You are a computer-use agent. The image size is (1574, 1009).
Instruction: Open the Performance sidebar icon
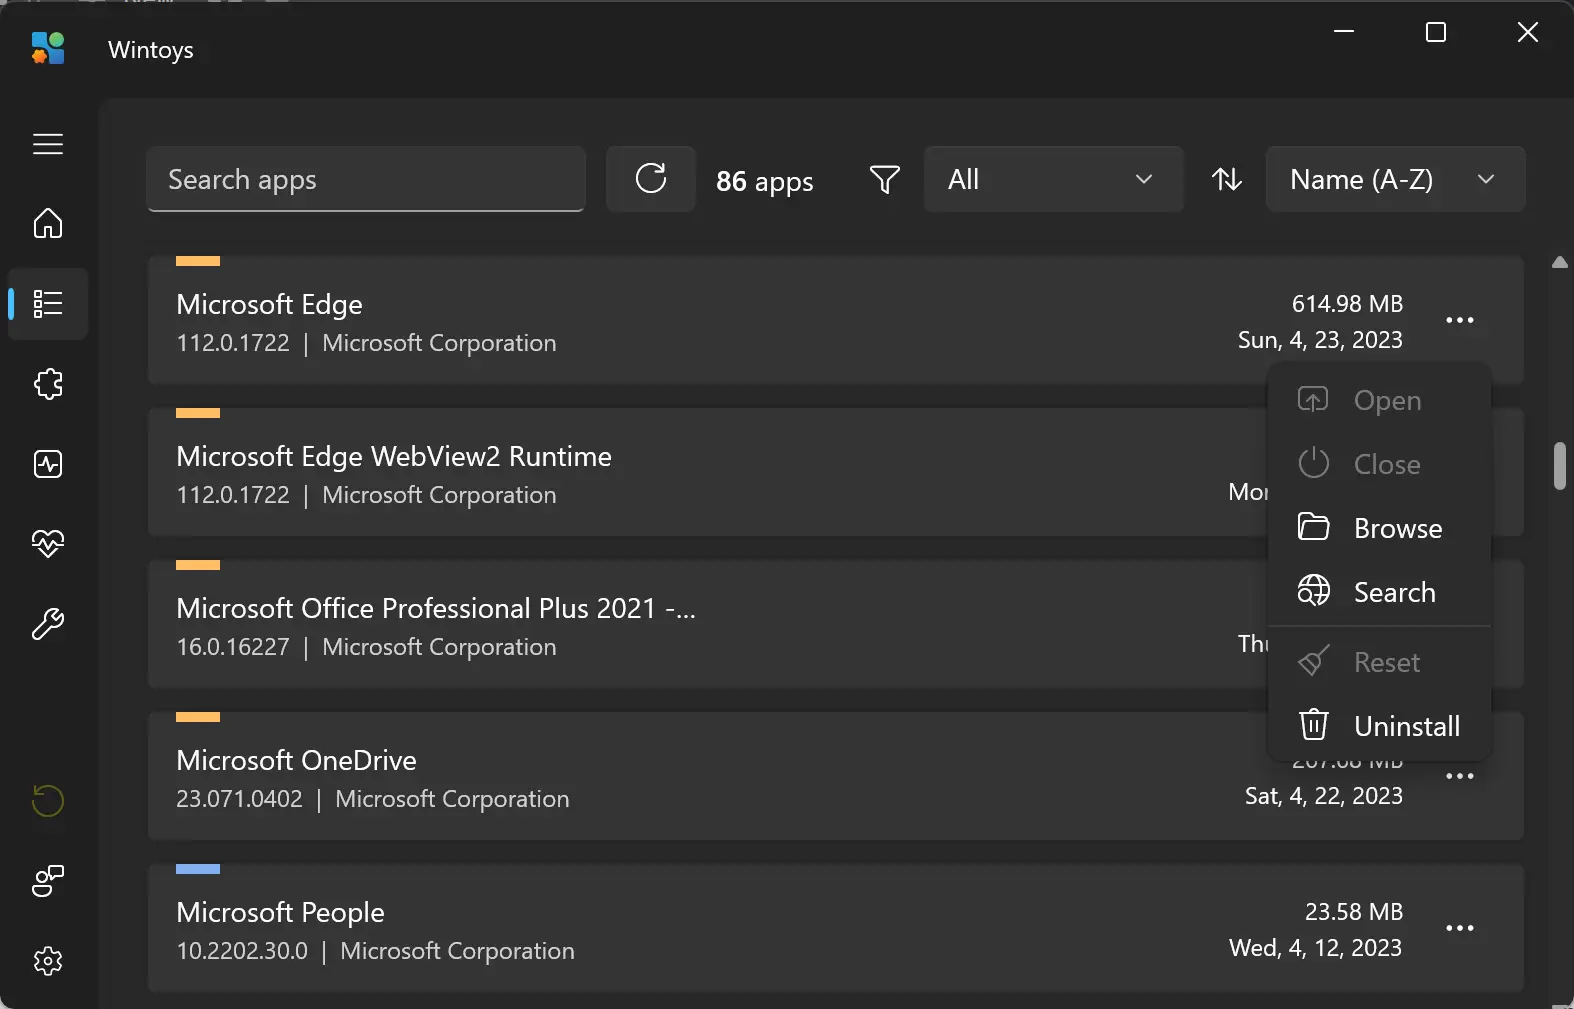coord(47,464)
